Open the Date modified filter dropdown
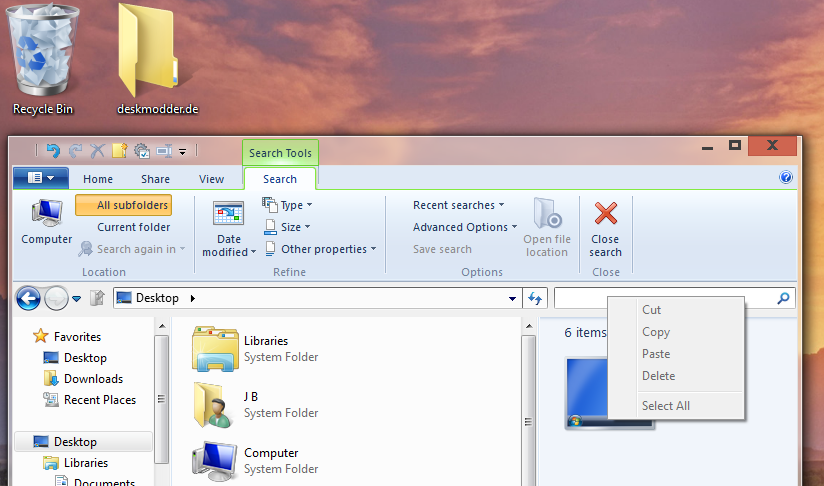The height and width of the screenshot is (486, 824). point(229,229)
